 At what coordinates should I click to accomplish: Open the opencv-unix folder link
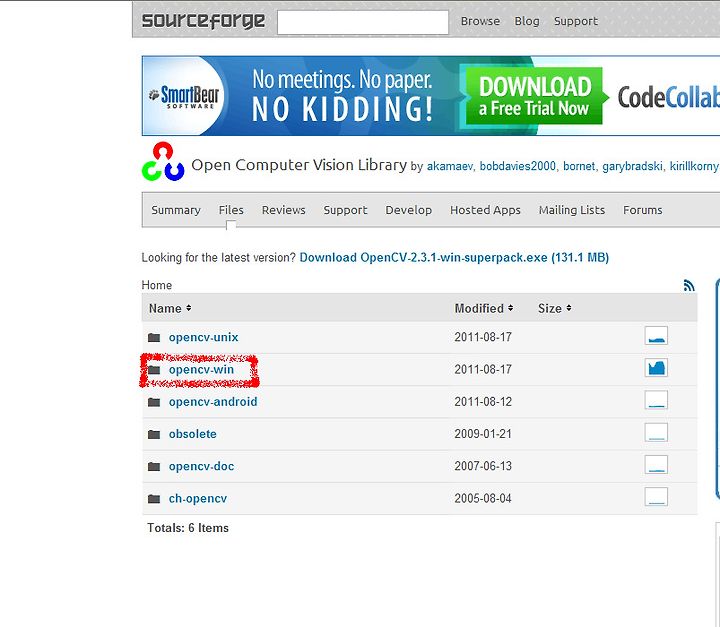pyautogui.click(x=203, y=337)
